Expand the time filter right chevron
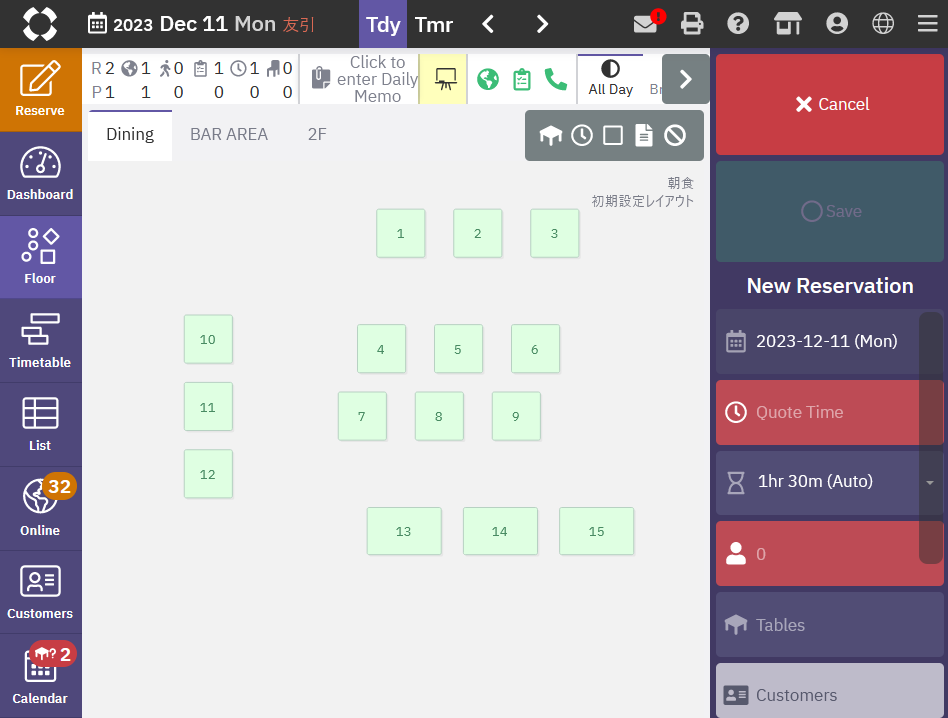 [685, 79]
